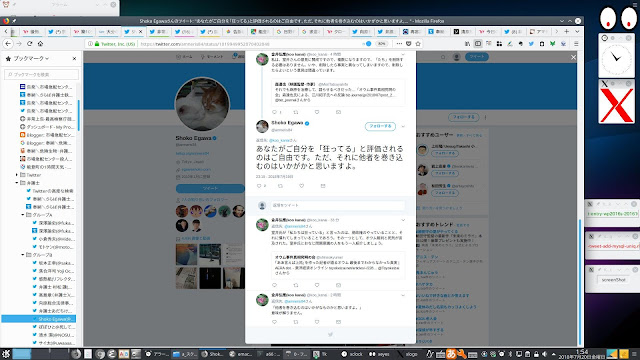
Task: Switch to xeyes task in taskbar
Action: [x=379, y=354]
